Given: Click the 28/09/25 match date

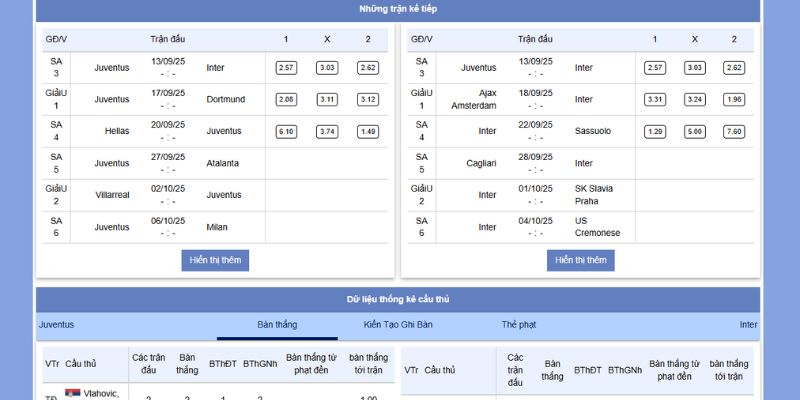Looking at the screenshot, I should pyautogui.click(x=535, y=157).
